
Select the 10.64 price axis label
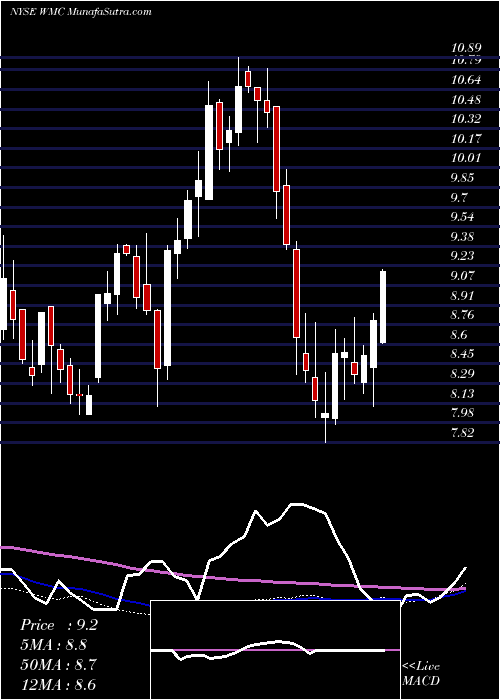coord(466,80)
